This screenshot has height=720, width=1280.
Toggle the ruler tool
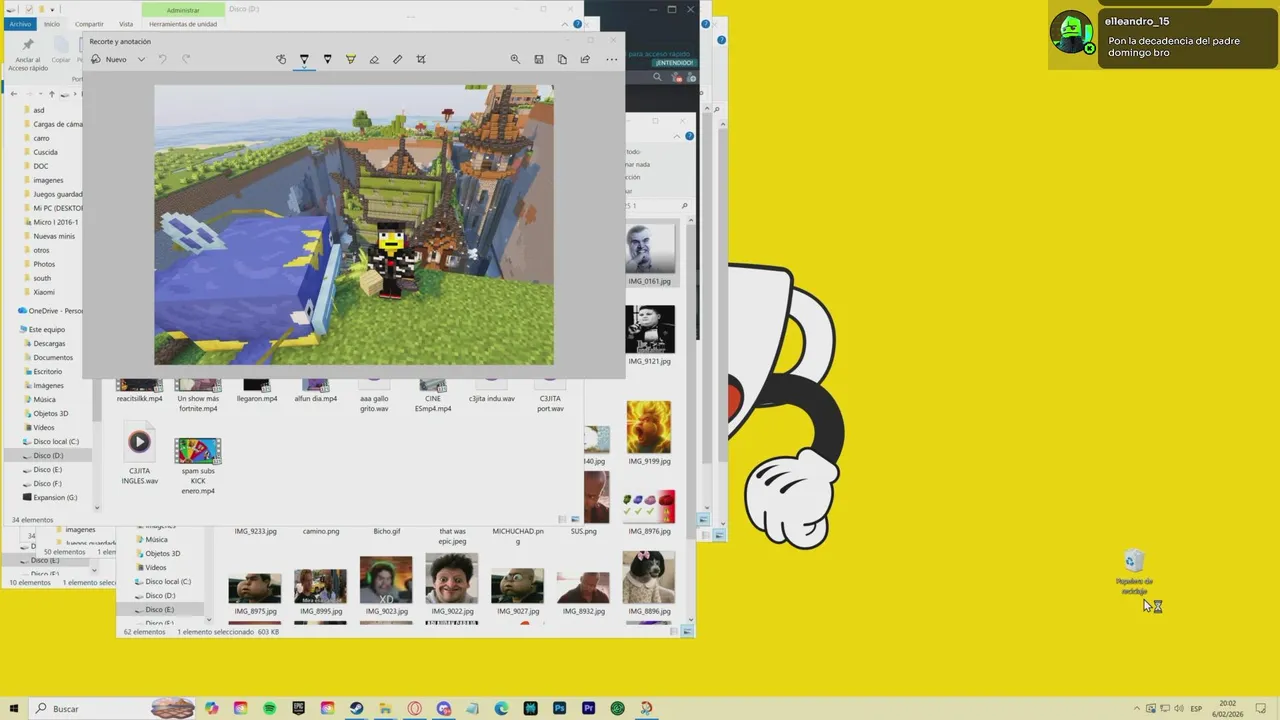tap(397, 59)
